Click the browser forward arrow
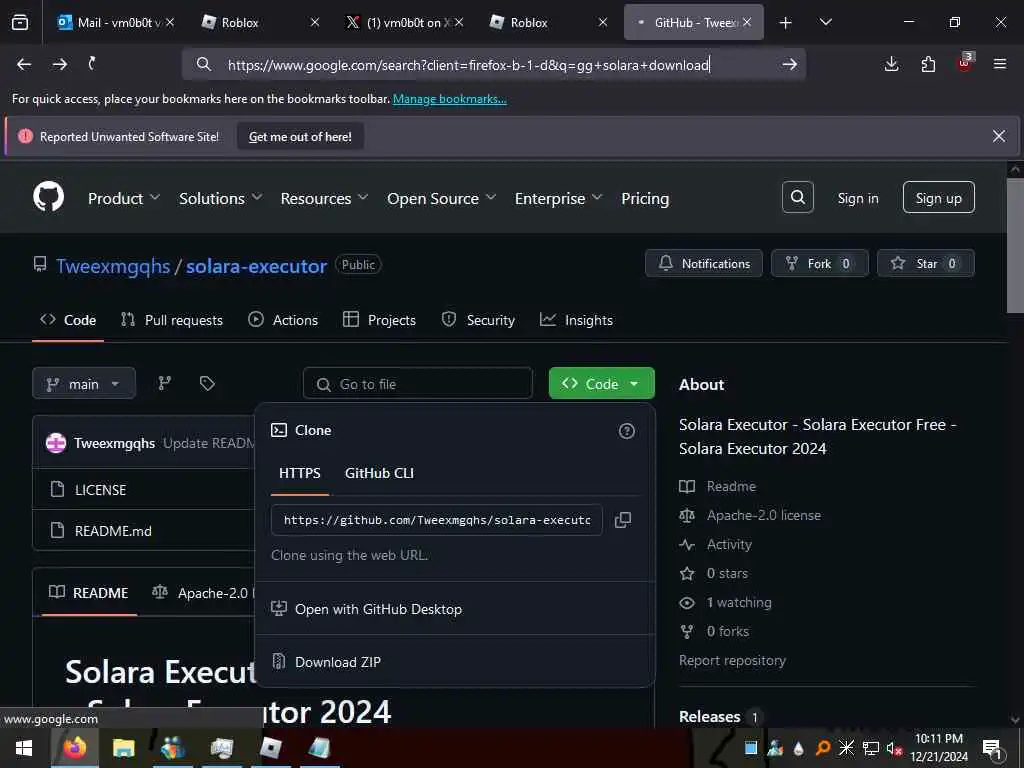This screenshot has width=1024, height=768. coord(59,64)
